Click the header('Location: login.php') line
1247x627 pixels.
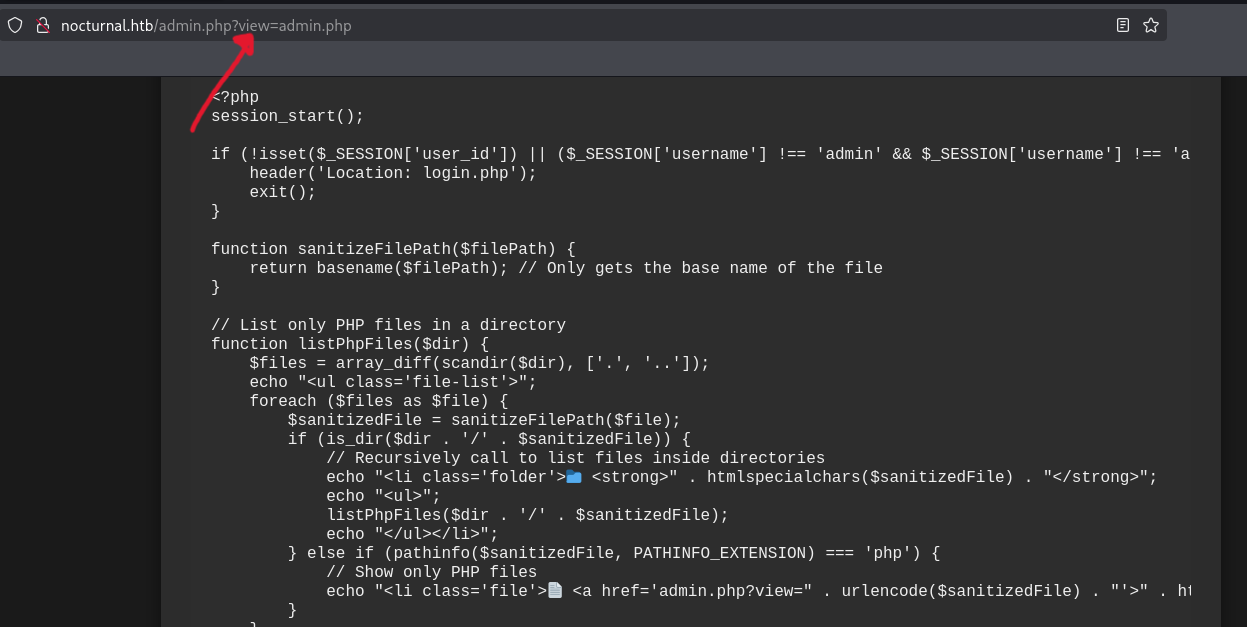point(393,173)
